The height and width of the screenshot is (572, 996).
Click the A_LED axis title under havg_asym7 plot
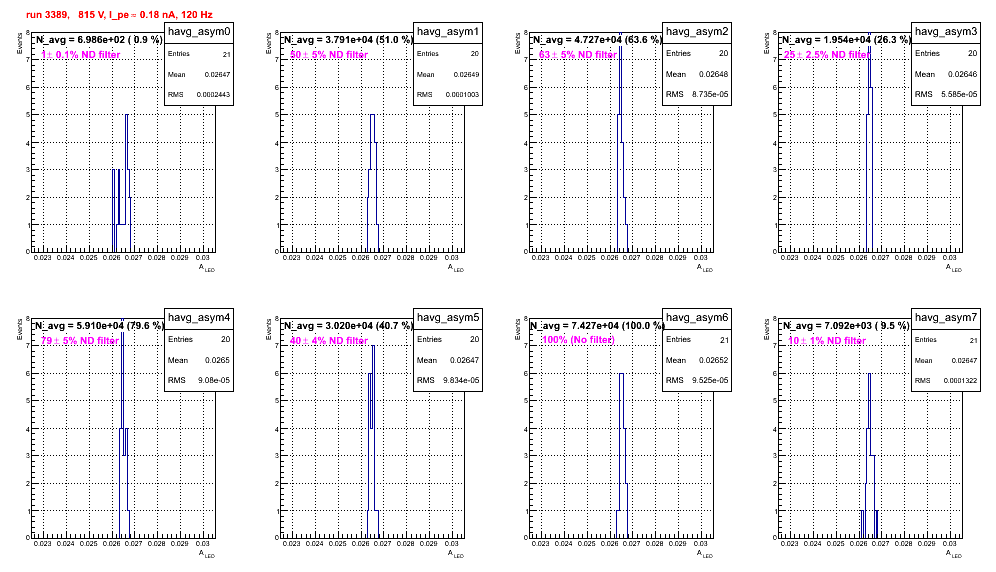click(954, 554)
